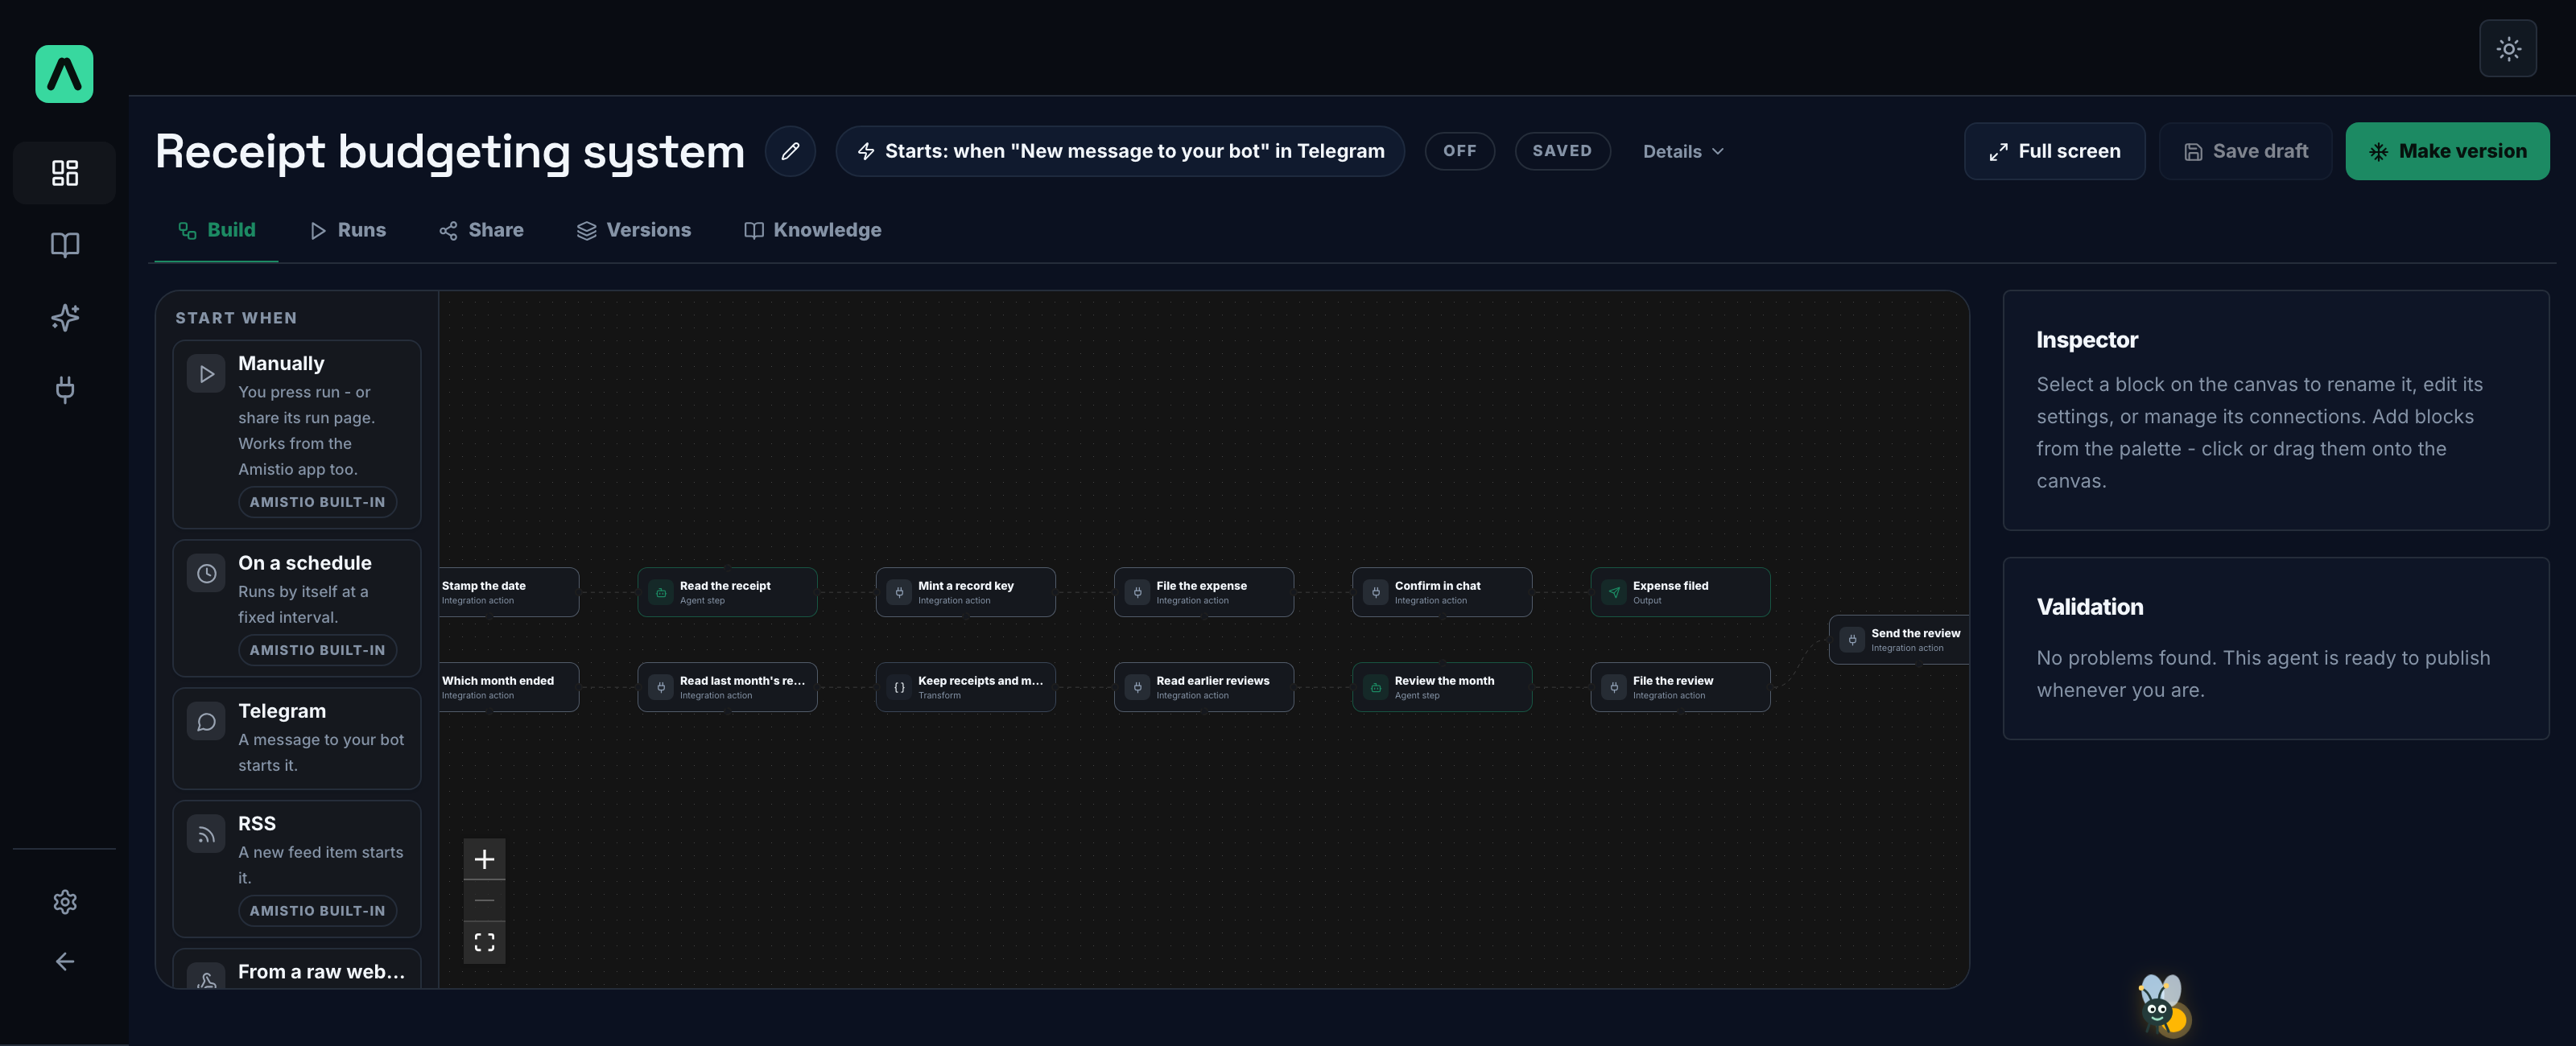2576x1046 pixels.
Task: Select the File the review block
Action: pos(1680,687)
